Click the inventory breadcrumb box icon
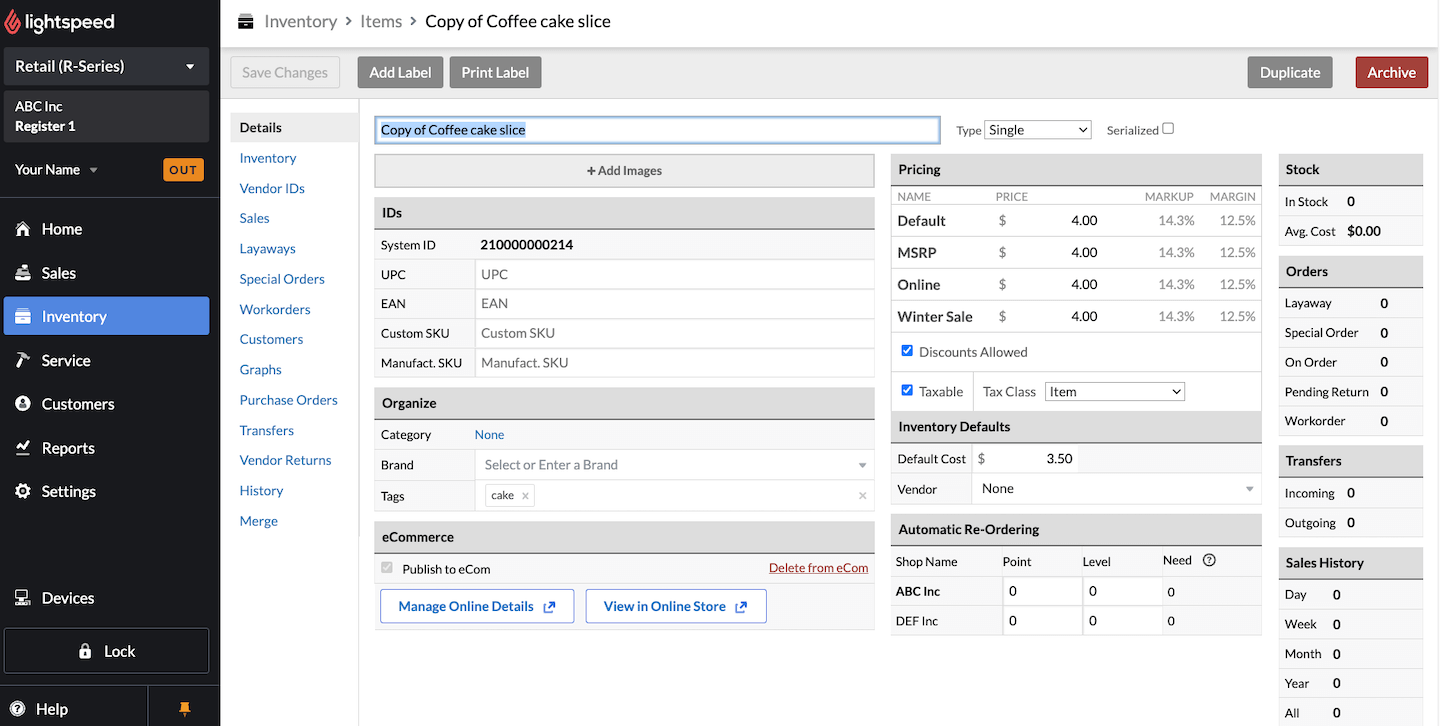 [x=246, y=21]
